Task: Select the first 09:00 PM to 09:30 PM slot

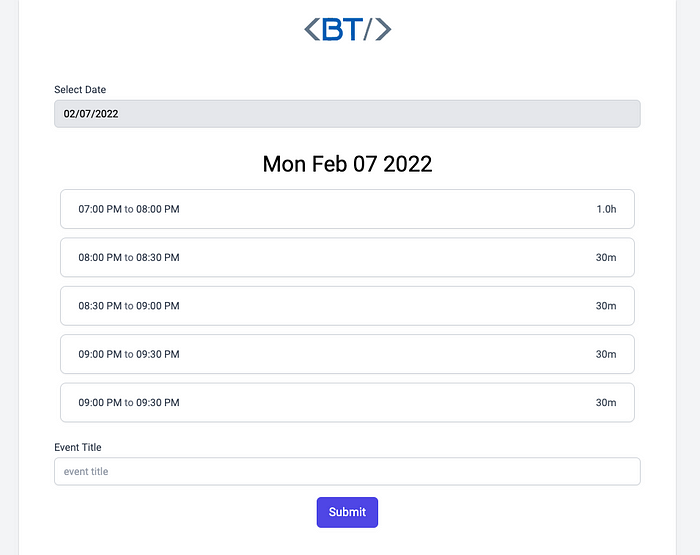Action: coord(347,354)
